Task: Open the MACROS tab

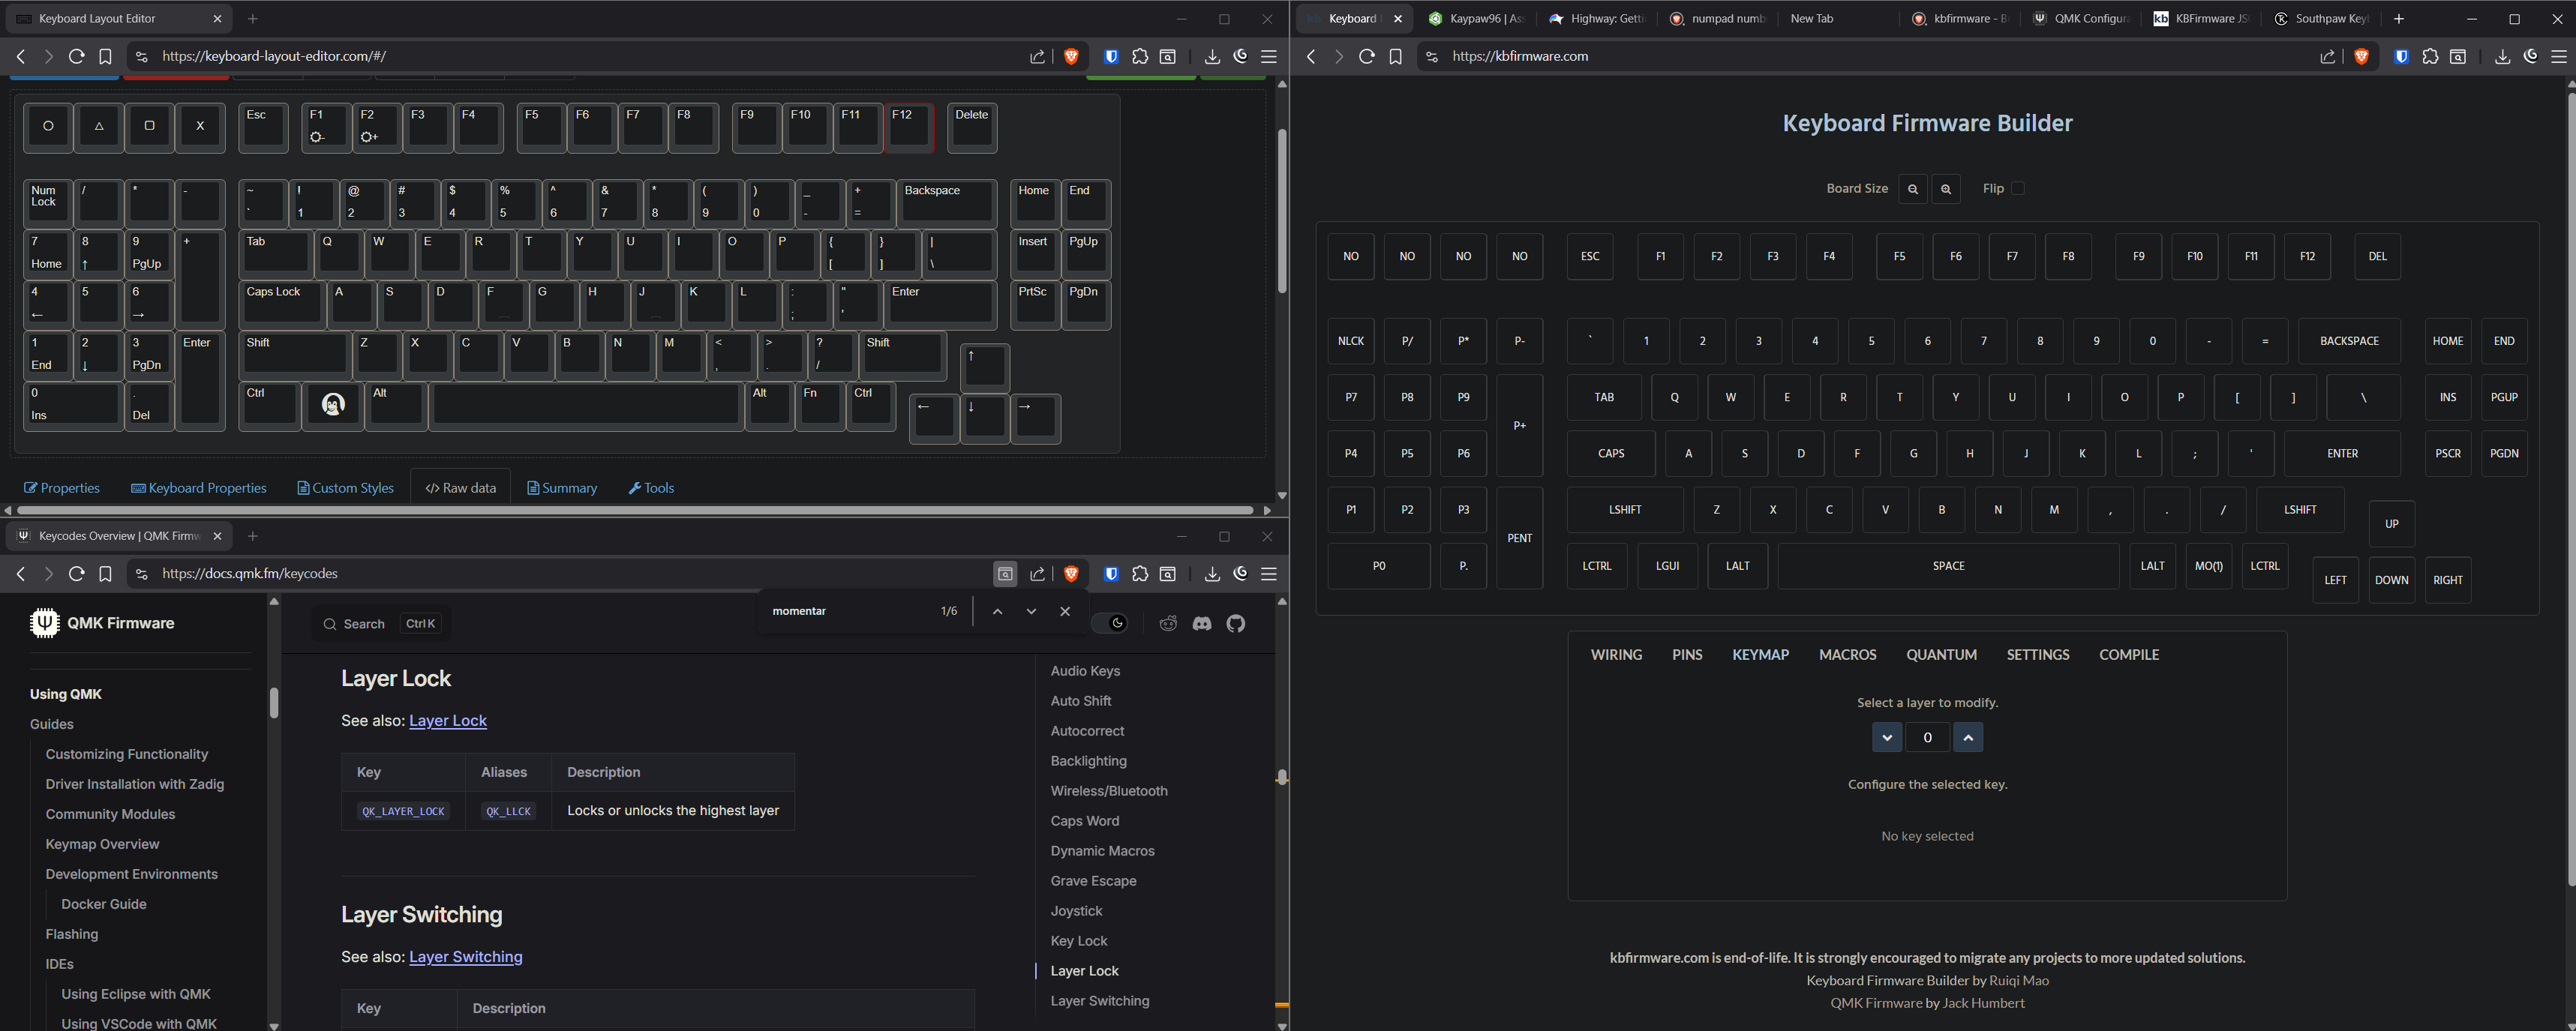Action: point(1847,655)
